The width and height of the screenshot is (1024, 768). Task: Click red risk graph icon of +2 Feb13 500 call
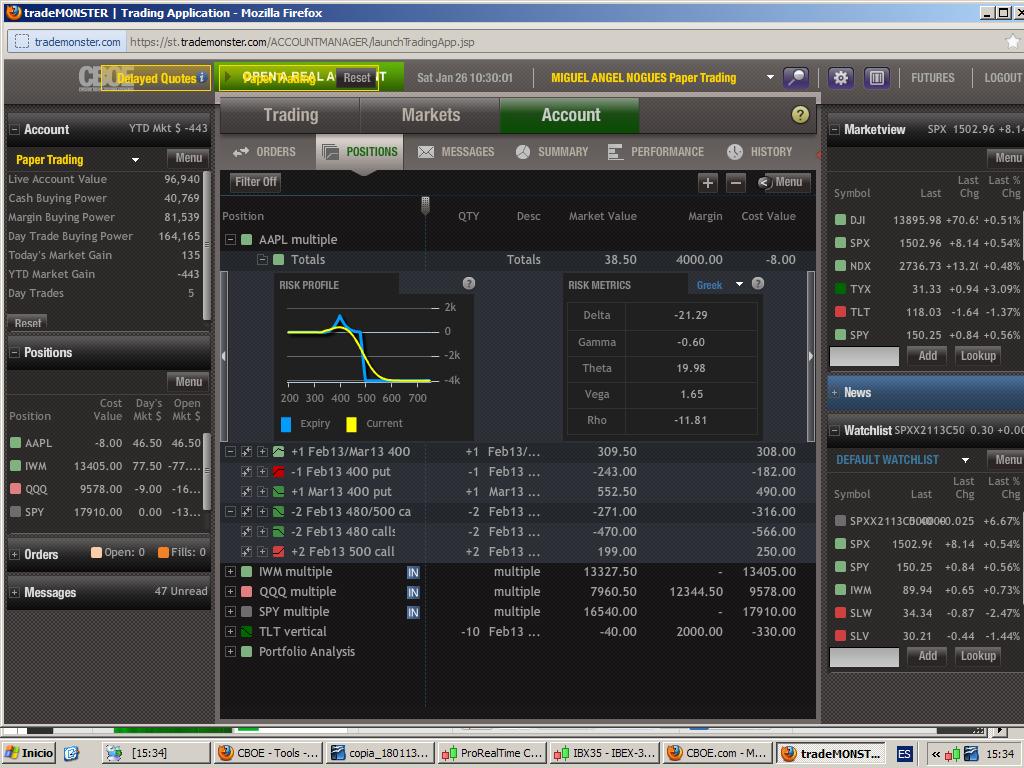point(278,551)
